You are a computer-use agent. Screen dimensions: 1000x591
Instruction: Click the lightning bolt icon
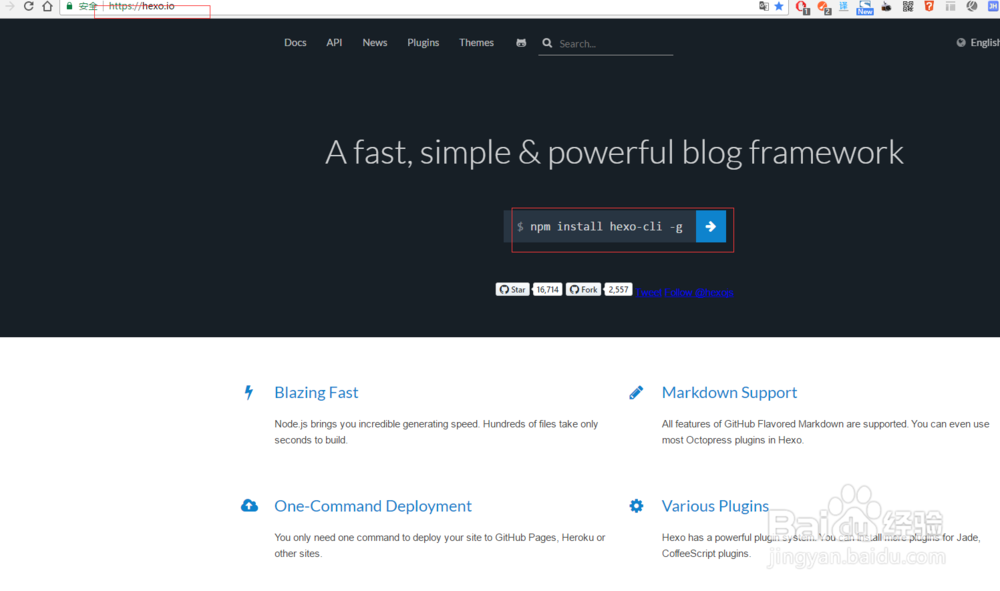coord(249,392)
